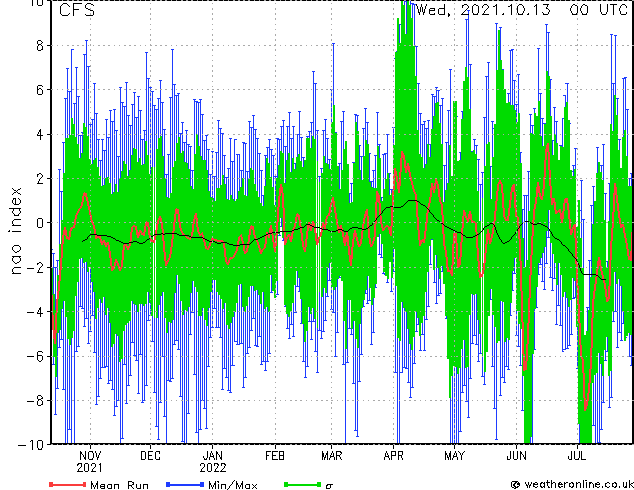
Task: Click the green sigma legend line
Action: click(x=303, y=484)
